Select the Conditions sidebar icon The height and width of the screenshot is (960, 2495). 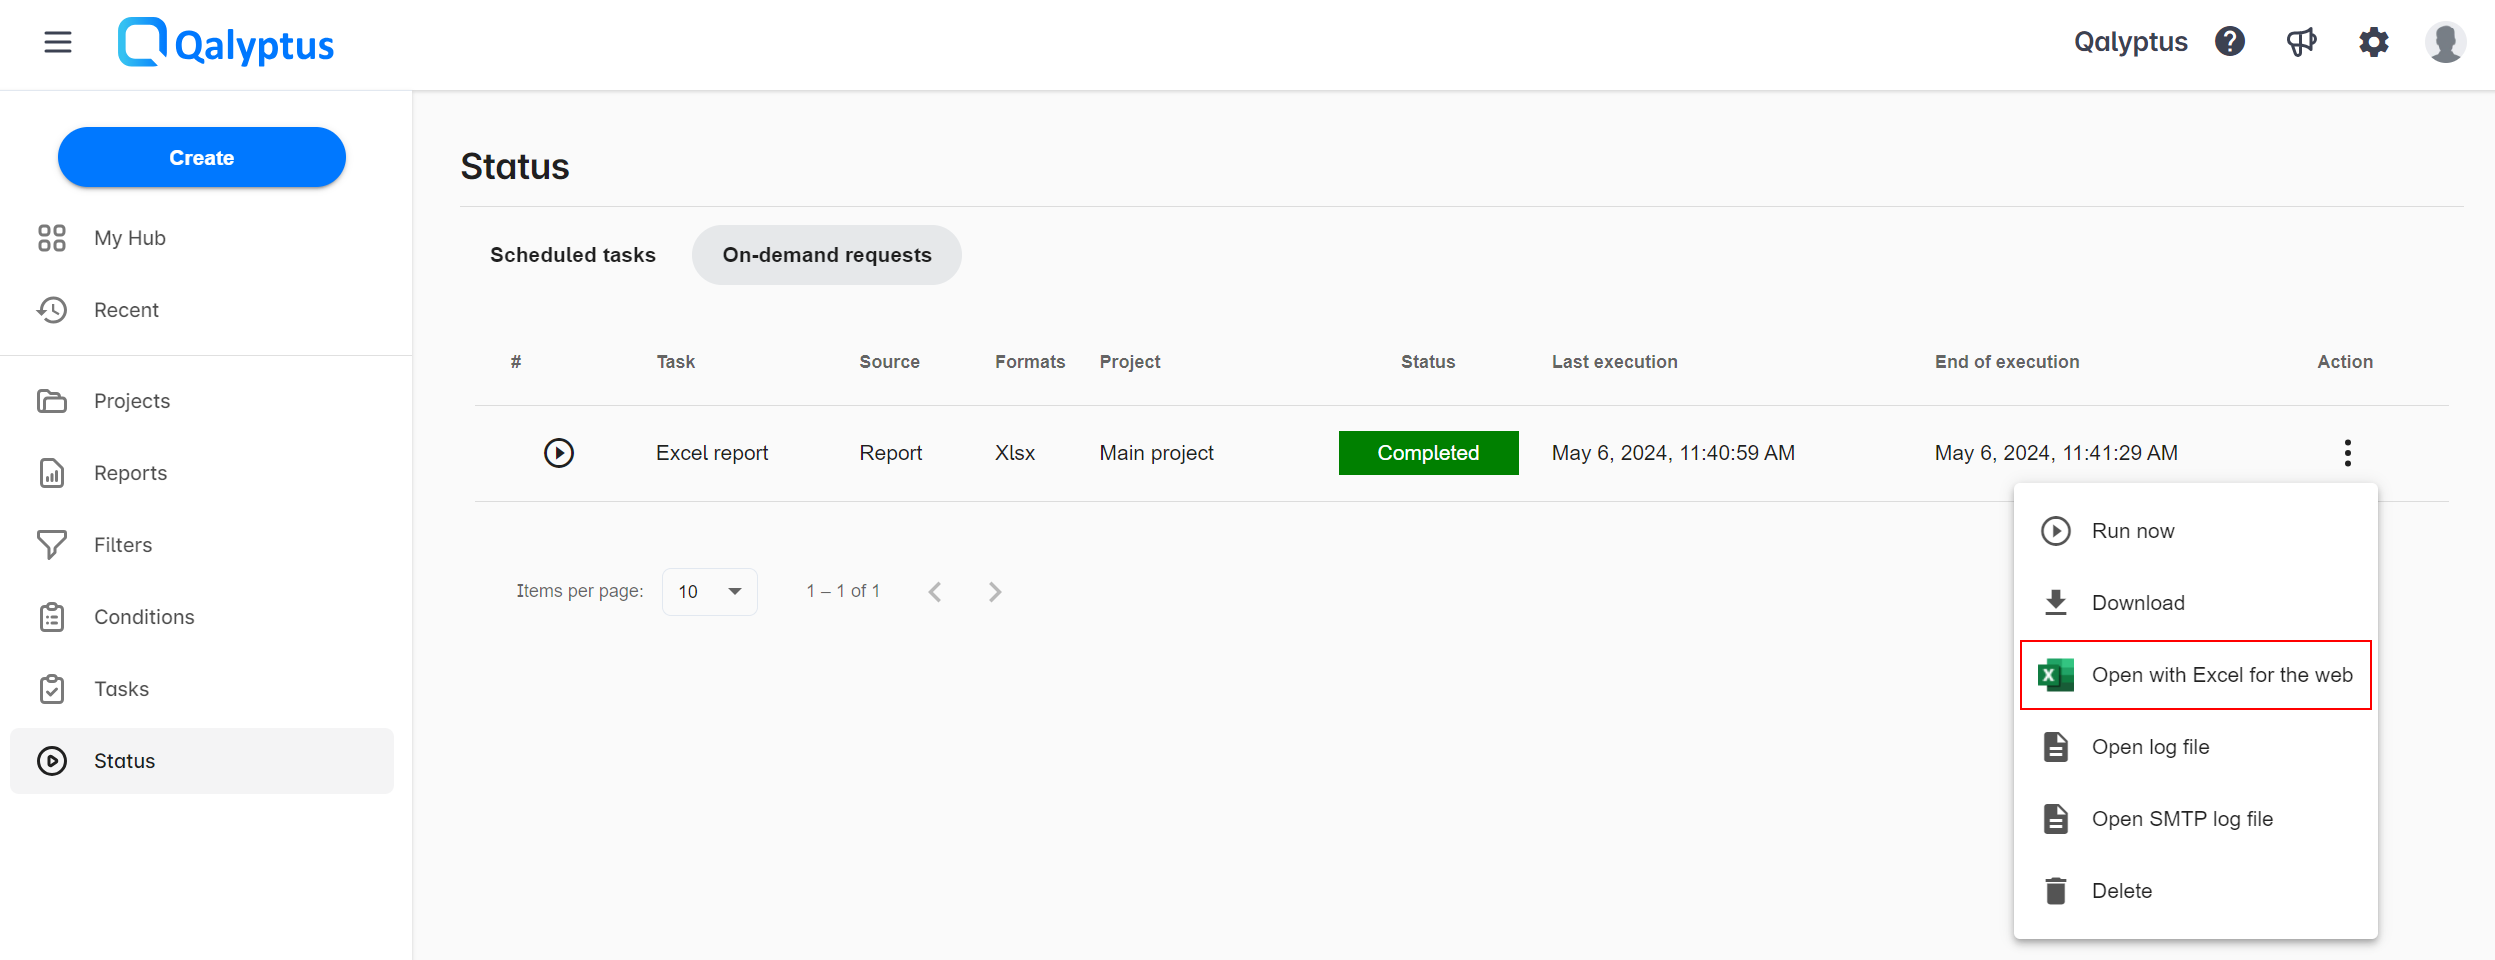(52, 617)
